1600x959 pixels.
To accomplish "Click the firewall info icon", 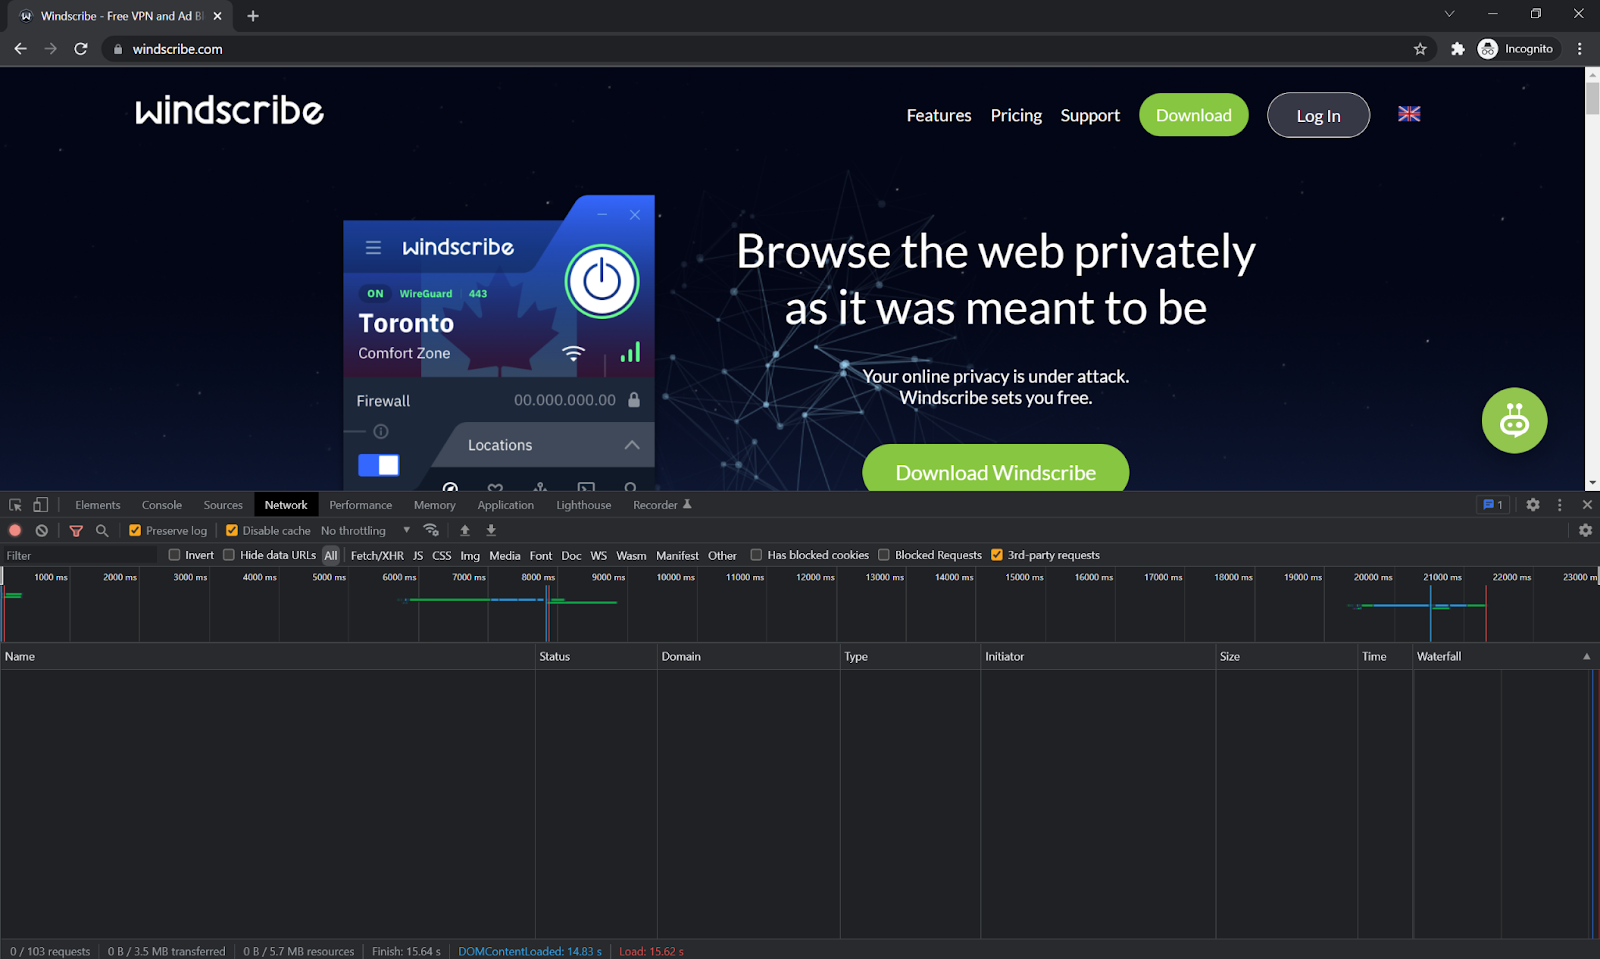I will [x=381, y=432].
